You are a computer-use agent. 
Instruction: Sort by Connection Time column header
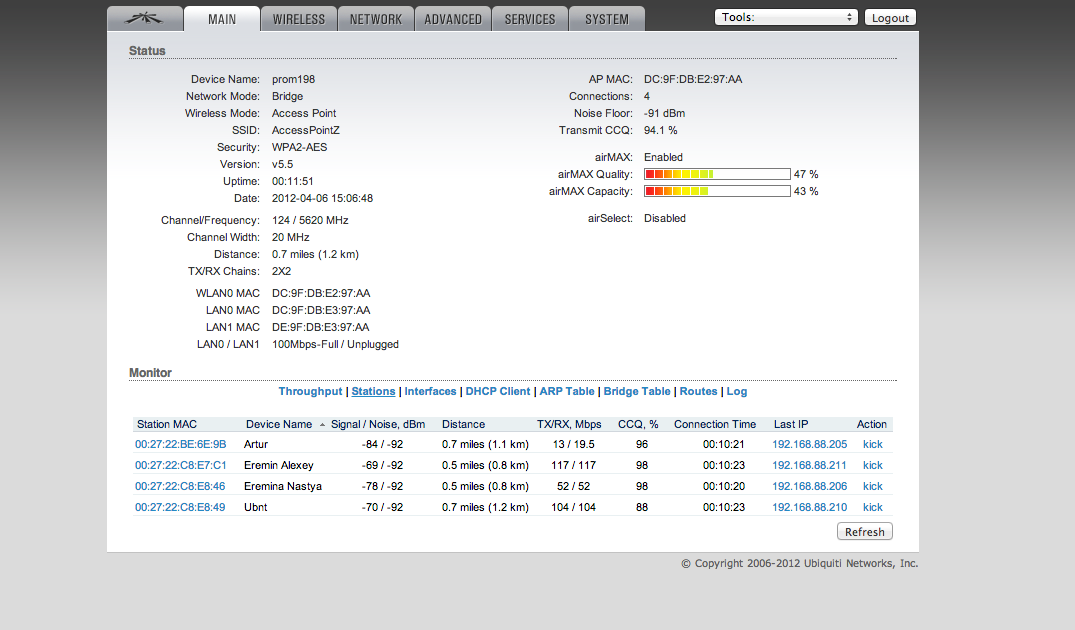(x=715, y=424)
